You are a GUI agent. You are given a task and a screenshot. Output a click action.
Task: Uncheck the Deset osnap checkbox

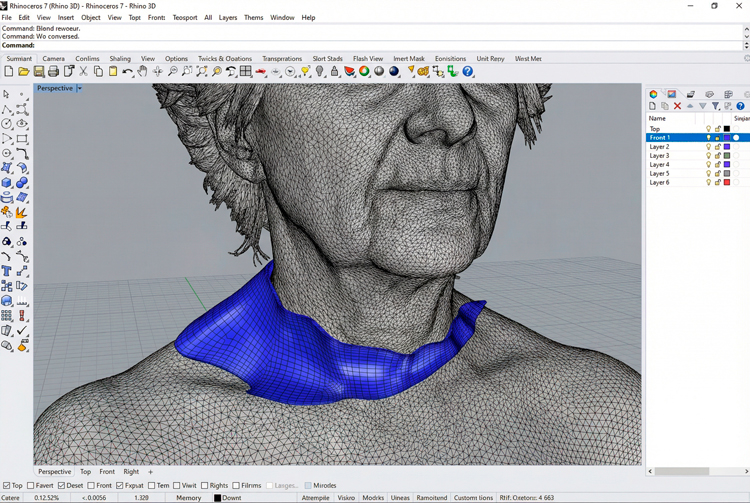pos(62,485)
